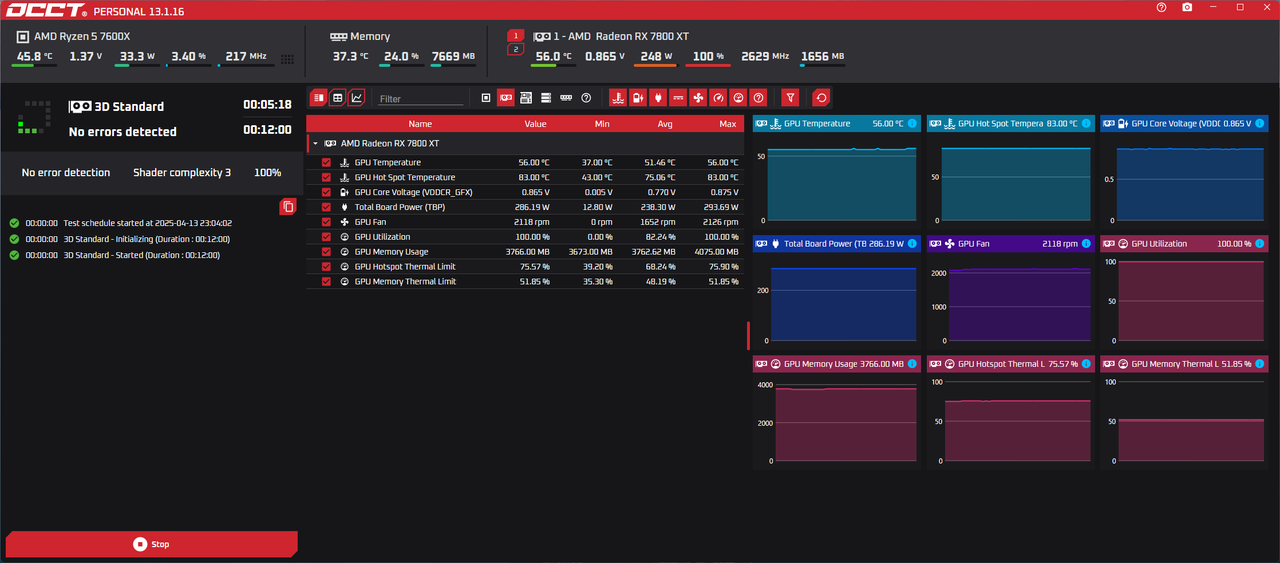The width and height of the screenshot is (1280, 563).
Task: Click the AMD Ryzen 5 7600X header label
Action: coord(82,36)
